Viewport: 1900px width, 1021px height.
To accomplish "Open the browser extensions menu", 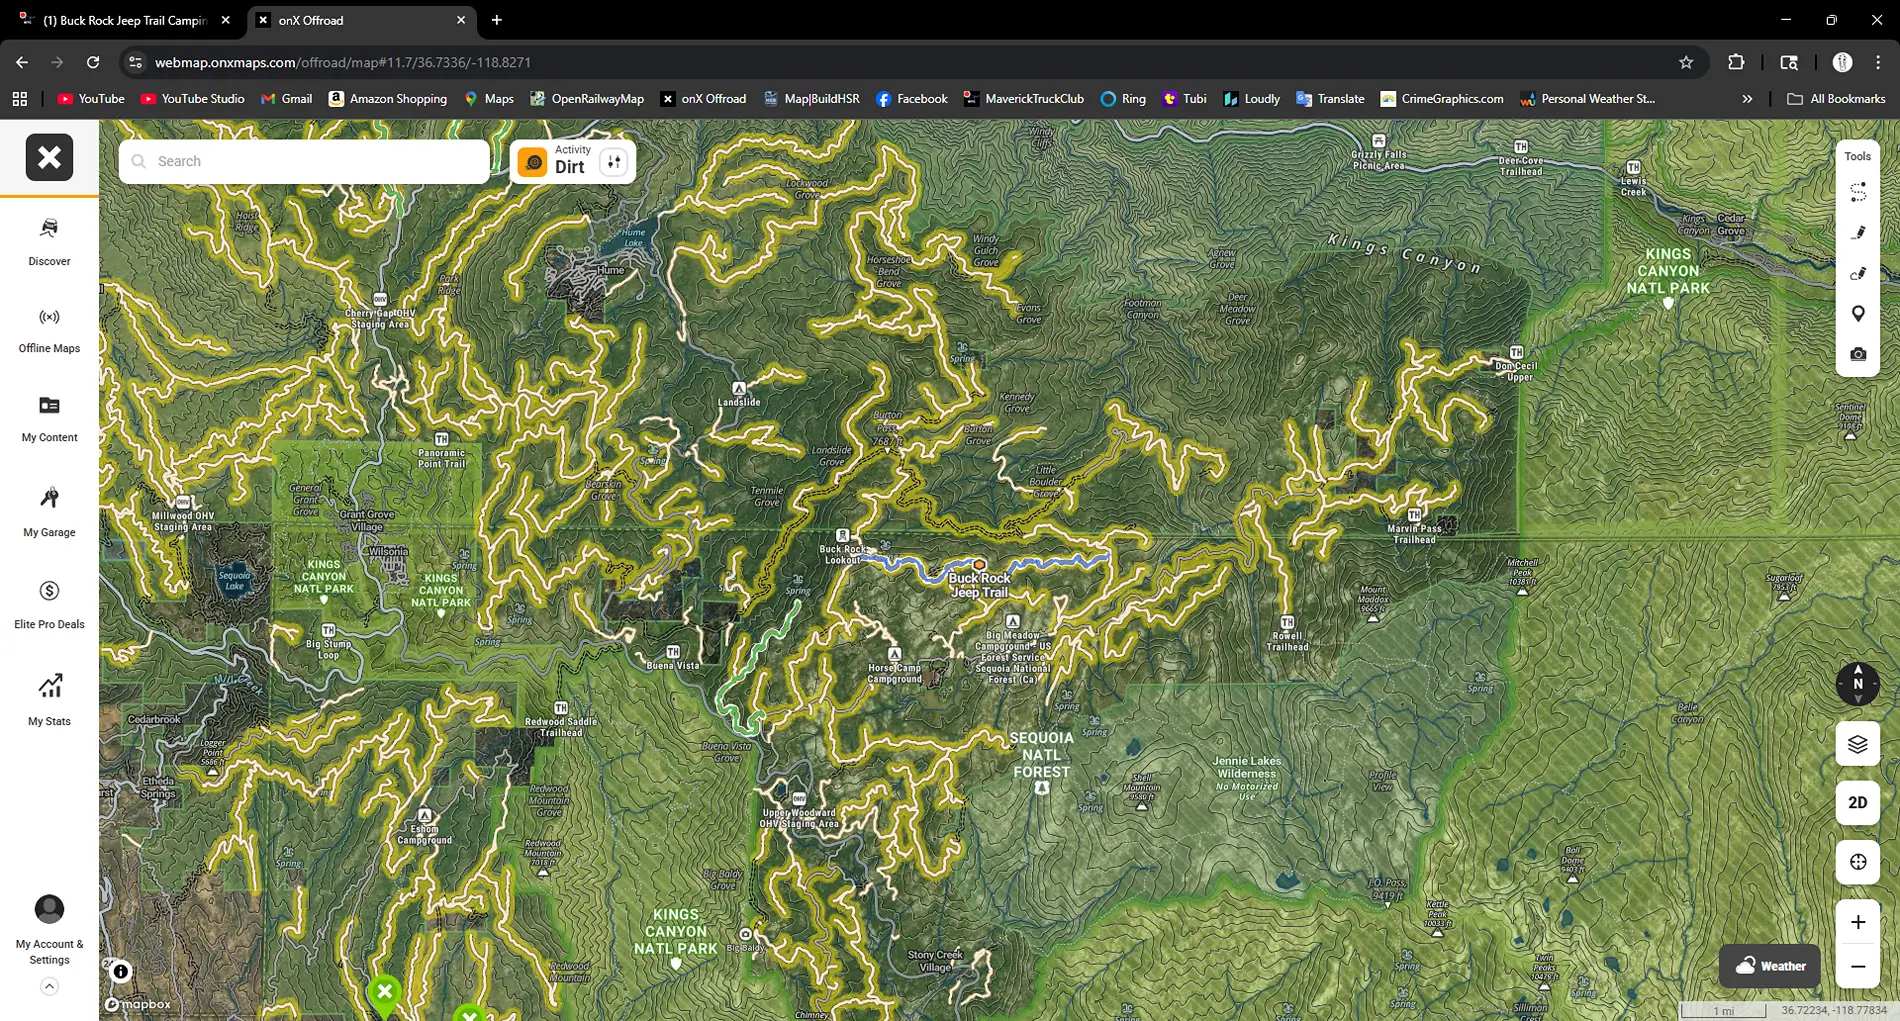I will [1736, 62].
